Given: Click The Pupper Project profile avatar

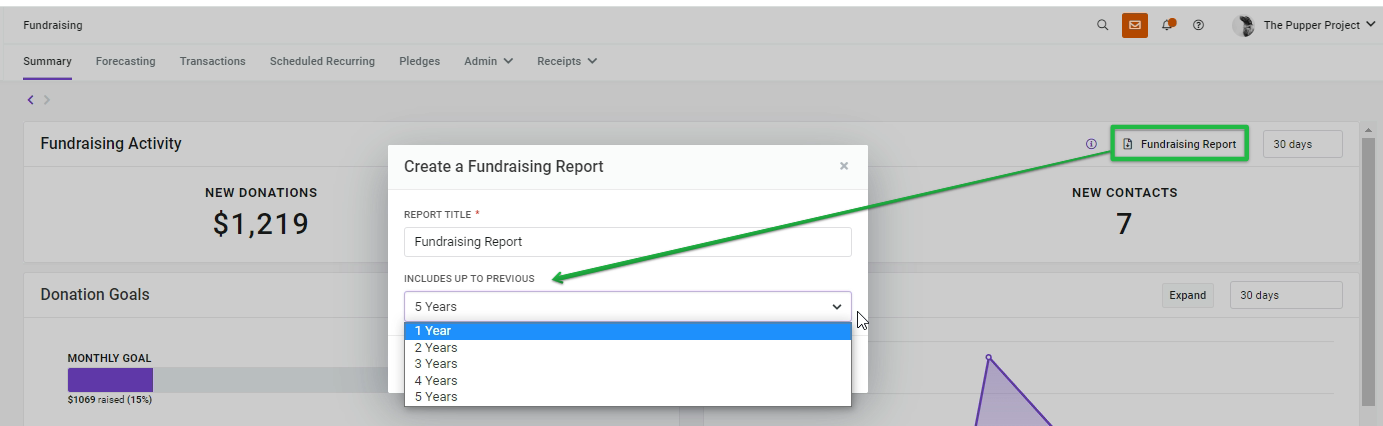Looking at the screenshot, I should [x=1244, y=26].
